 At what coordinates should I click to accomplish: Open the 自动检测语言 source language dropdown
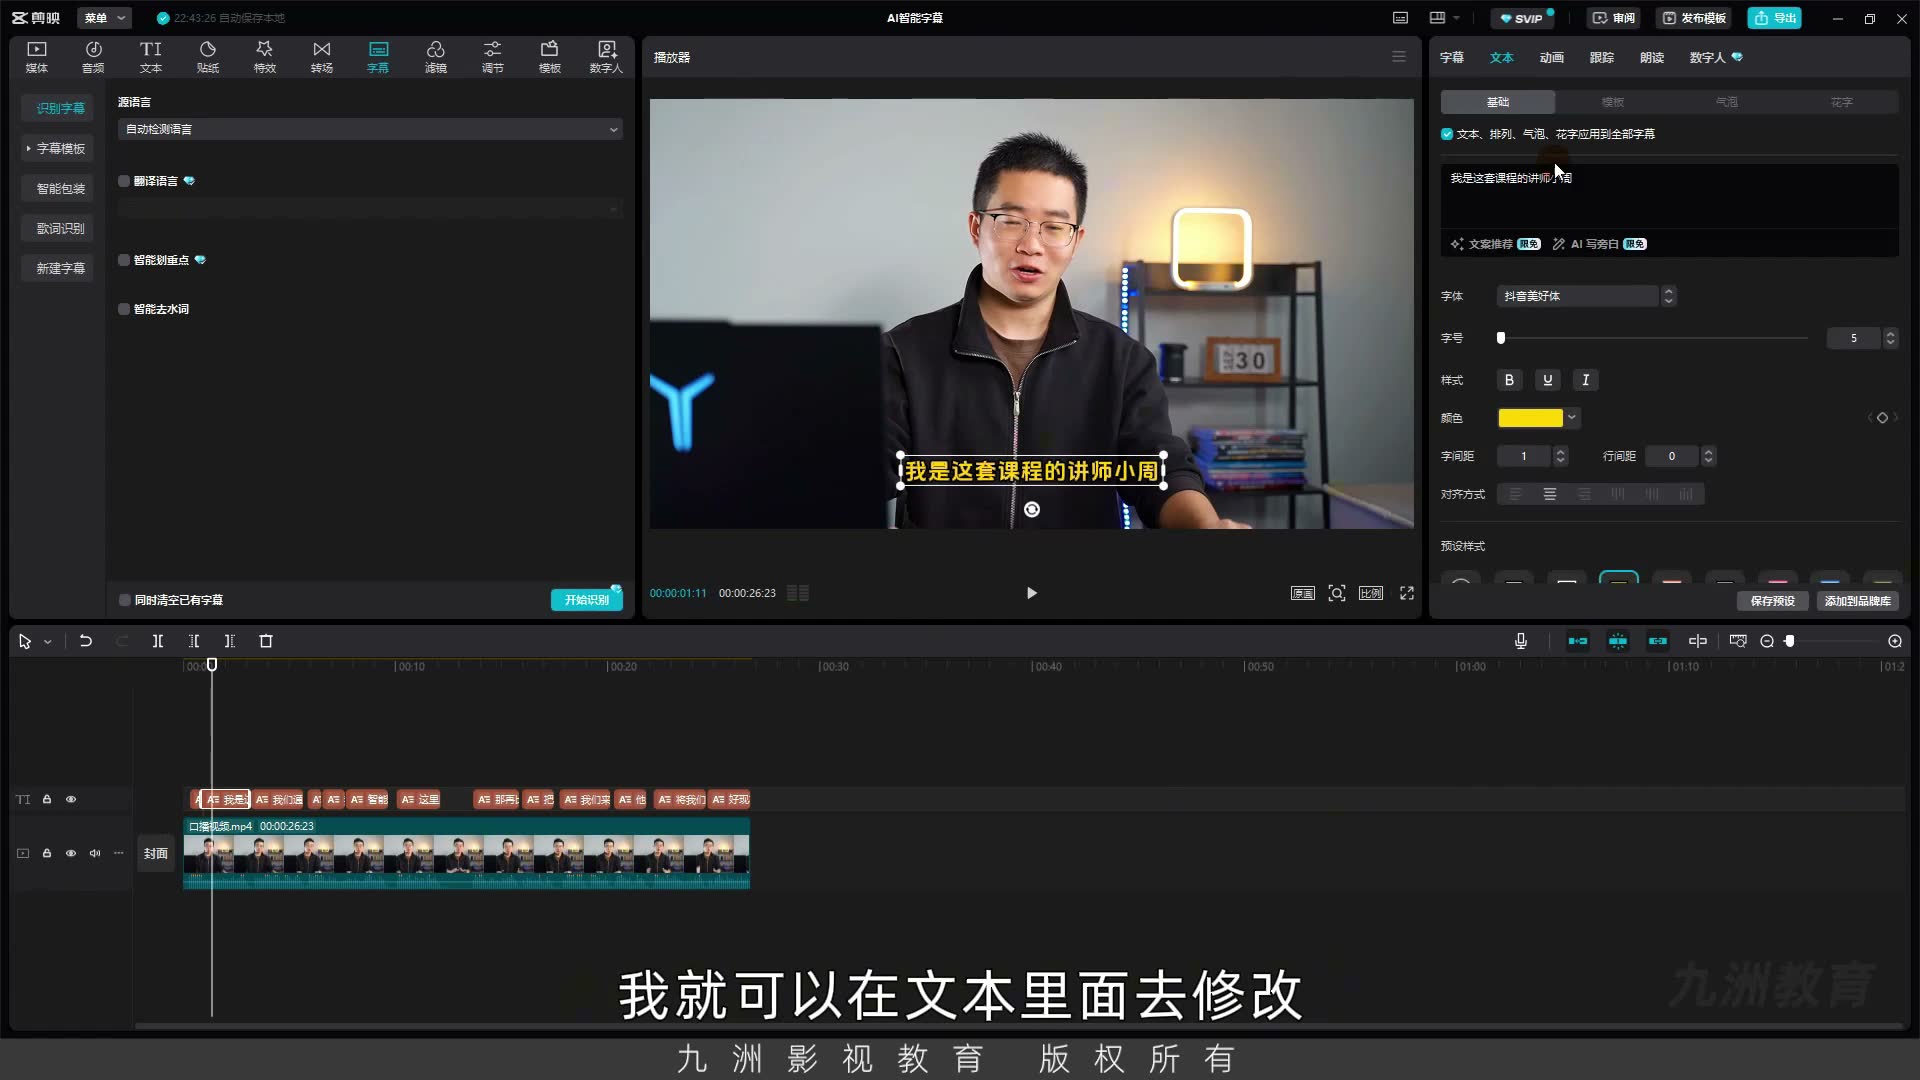pos(370,129)
